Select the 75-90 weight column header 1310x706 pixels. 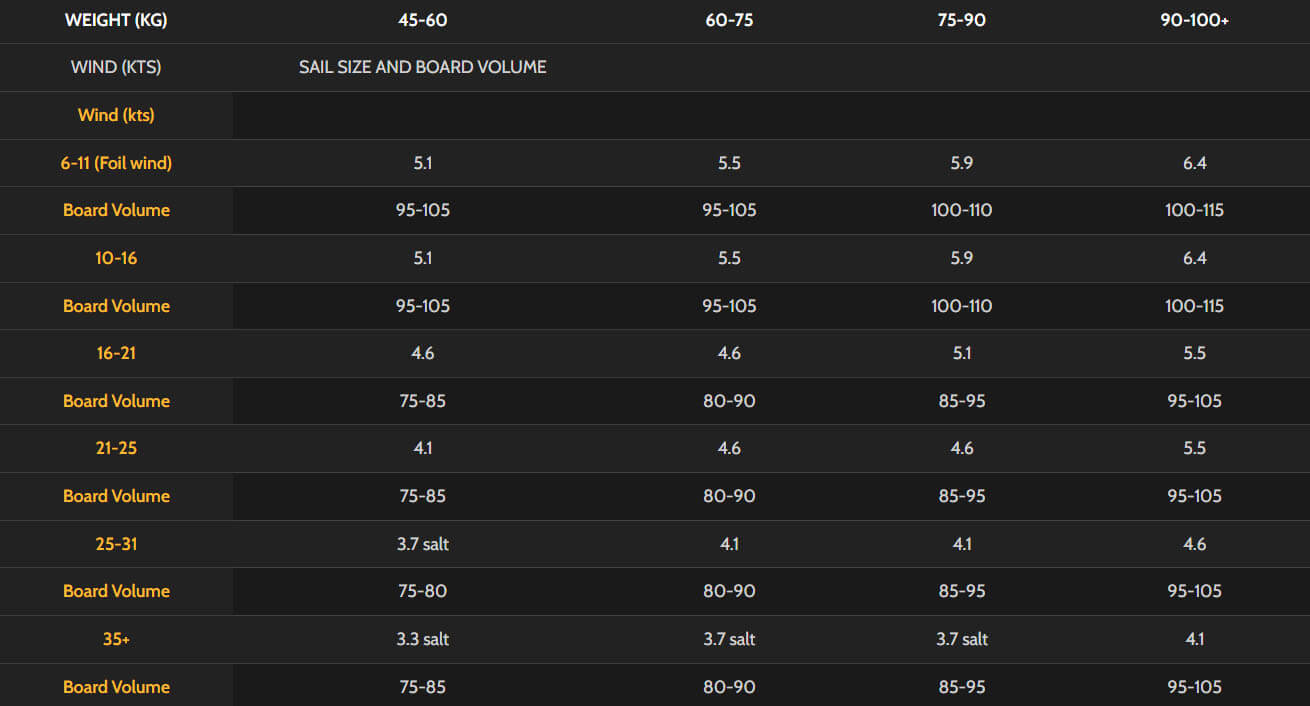961,20
